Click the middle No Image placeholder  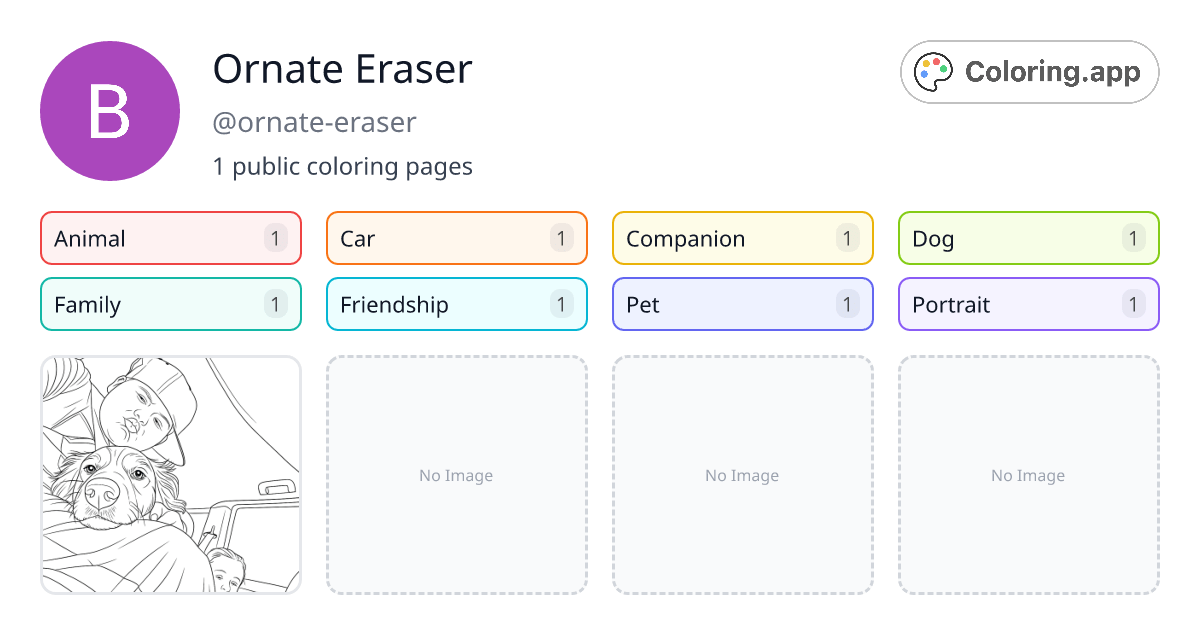742,475
